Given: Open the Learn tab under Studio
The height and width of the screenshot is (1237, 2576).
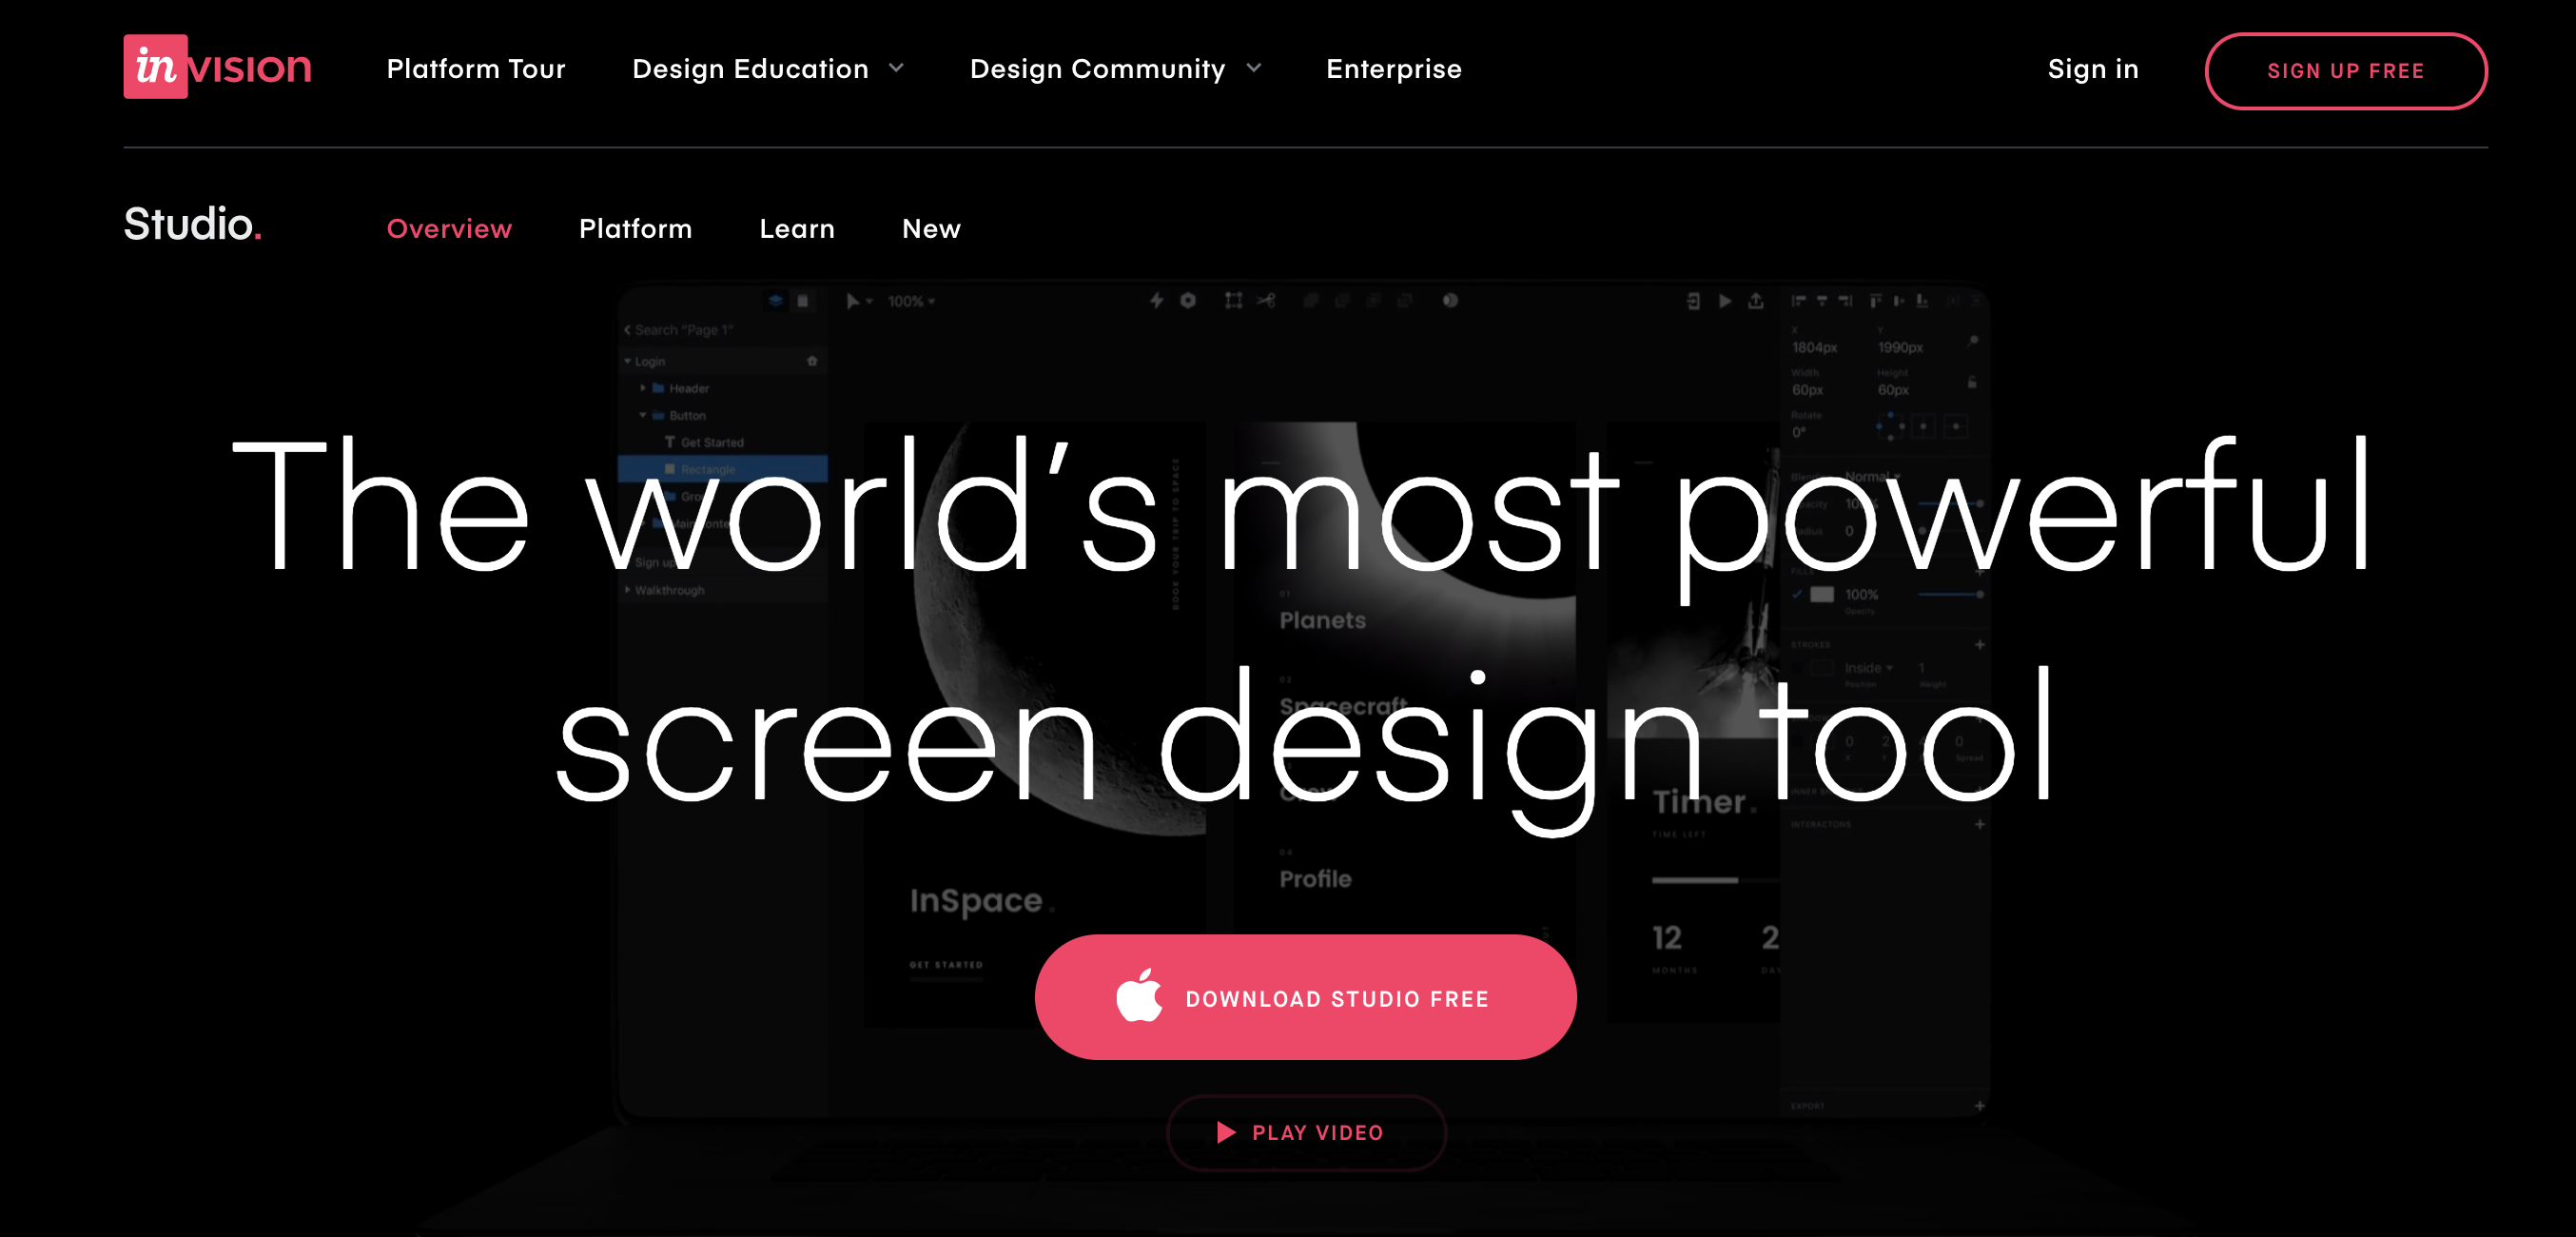Looking at the screenshot, I should click(796, 229).
